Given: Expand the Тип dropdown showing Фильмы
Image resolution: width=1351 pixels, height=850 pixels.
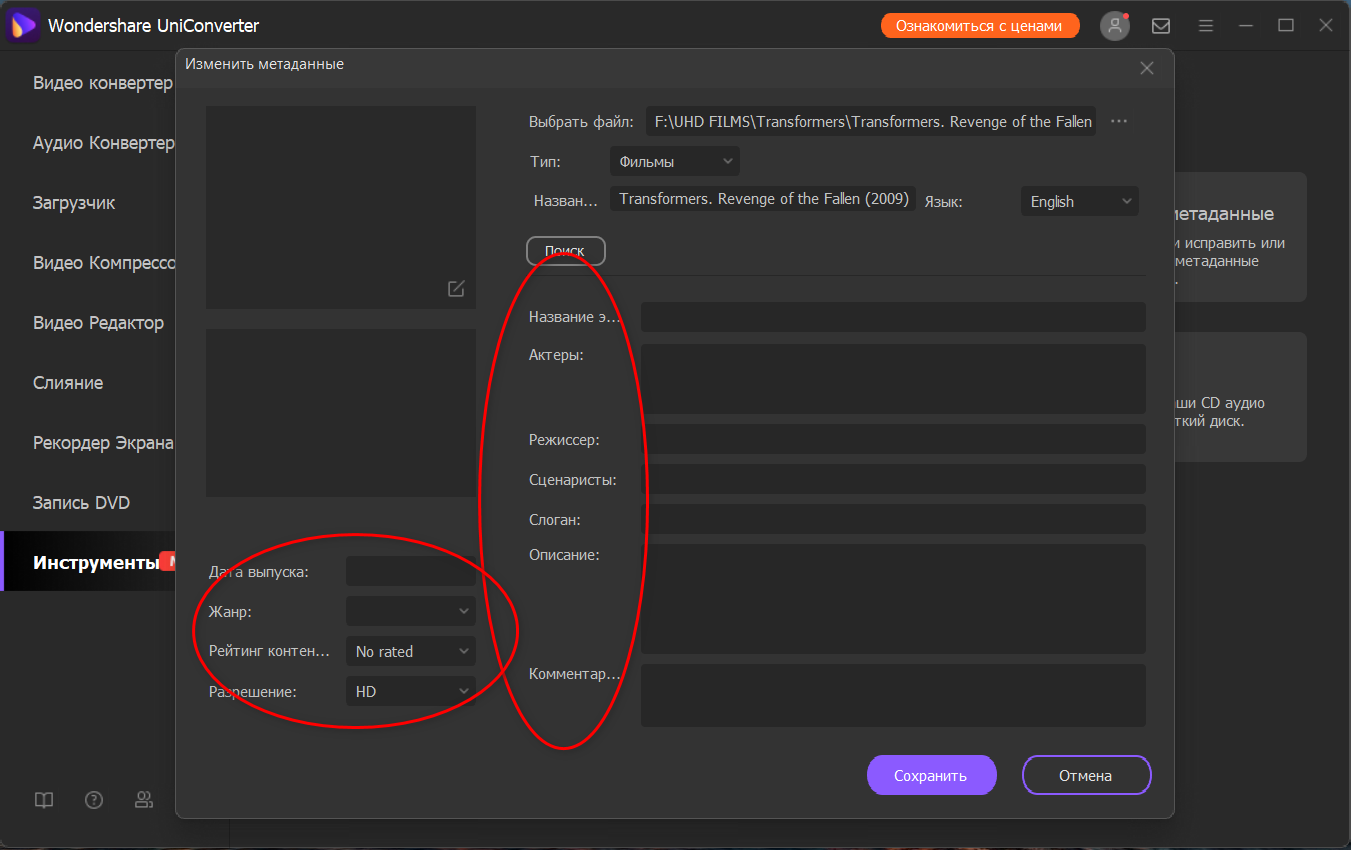Looking at the screenshot, I should coord(674,161).
